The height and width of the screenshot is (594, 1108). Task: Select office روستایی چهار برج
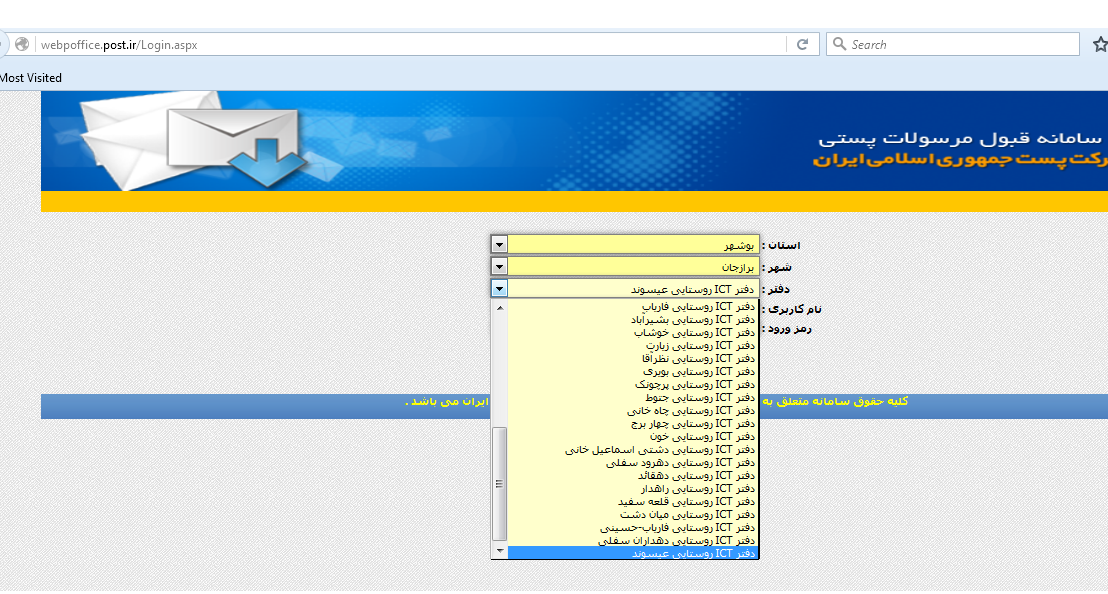coord(632,424)
